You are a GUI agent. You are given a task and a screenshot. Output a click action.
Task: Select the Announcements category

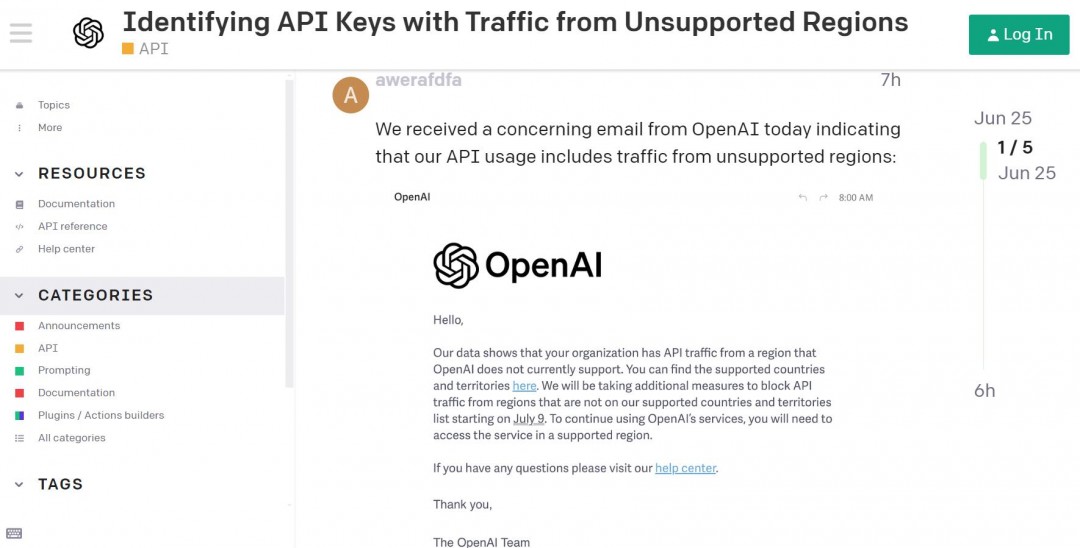click(78, 326)
